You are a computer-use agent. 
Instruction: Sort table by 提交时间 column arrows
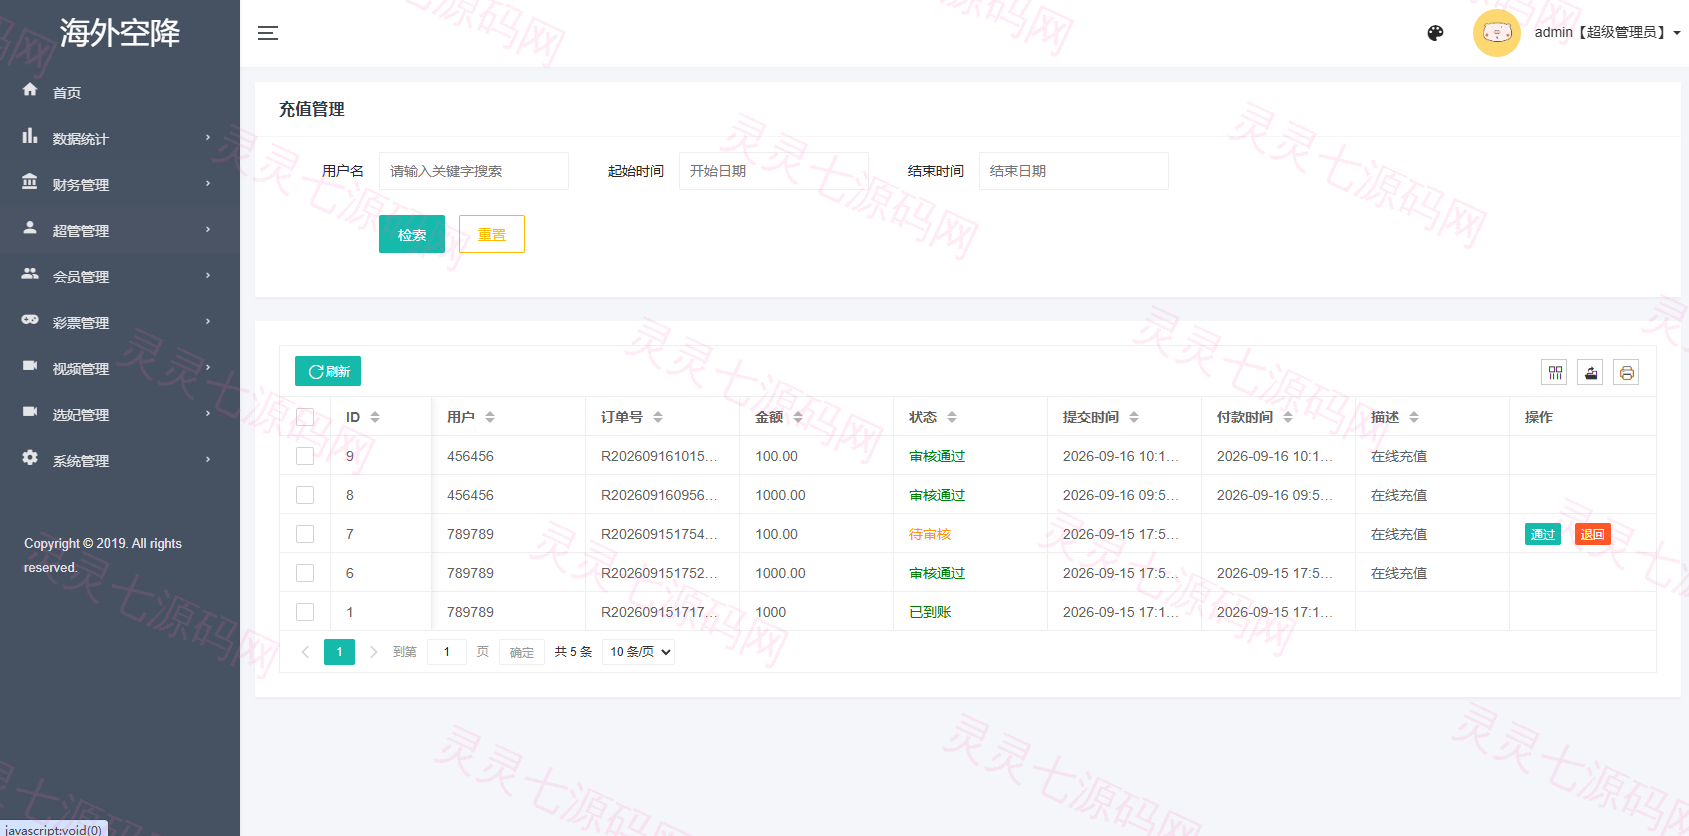point(1134,417)
